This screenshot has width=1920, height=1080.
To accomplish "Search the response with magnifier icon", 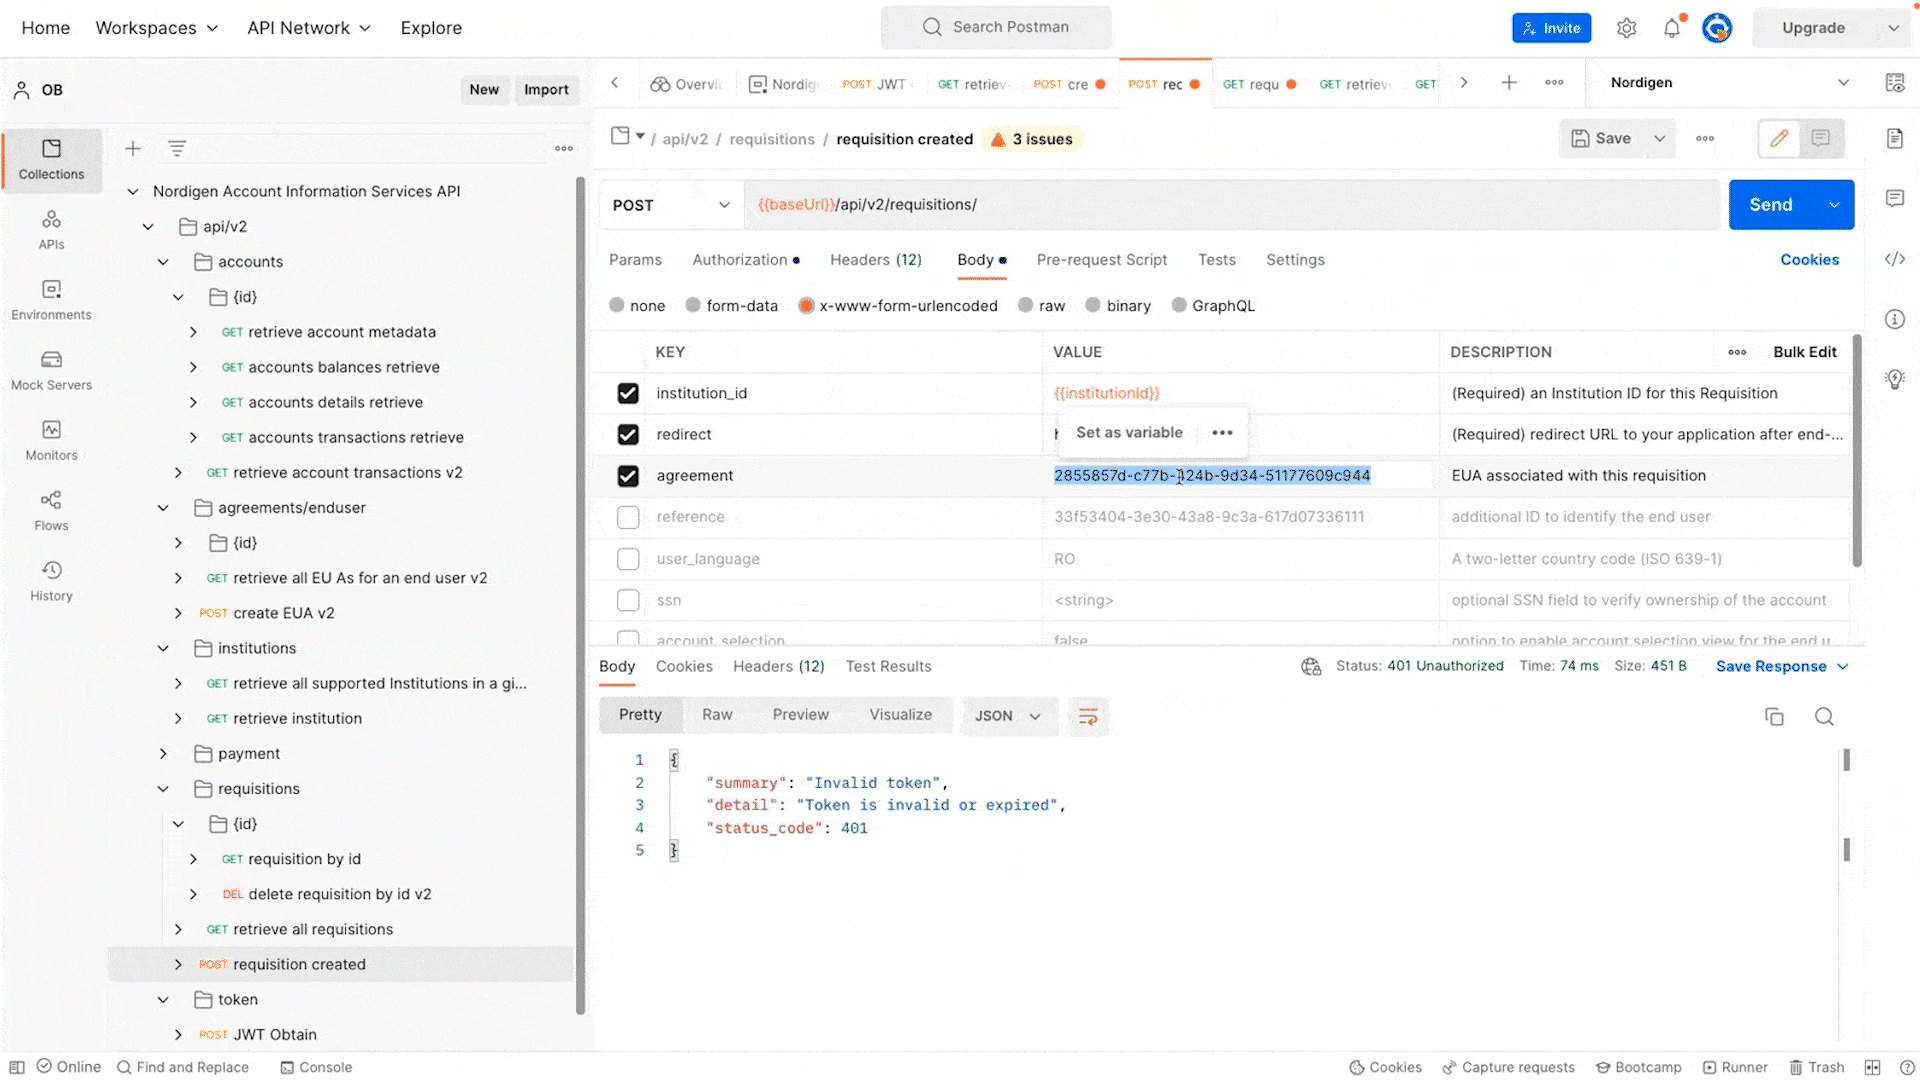I will coord(1824,716).
